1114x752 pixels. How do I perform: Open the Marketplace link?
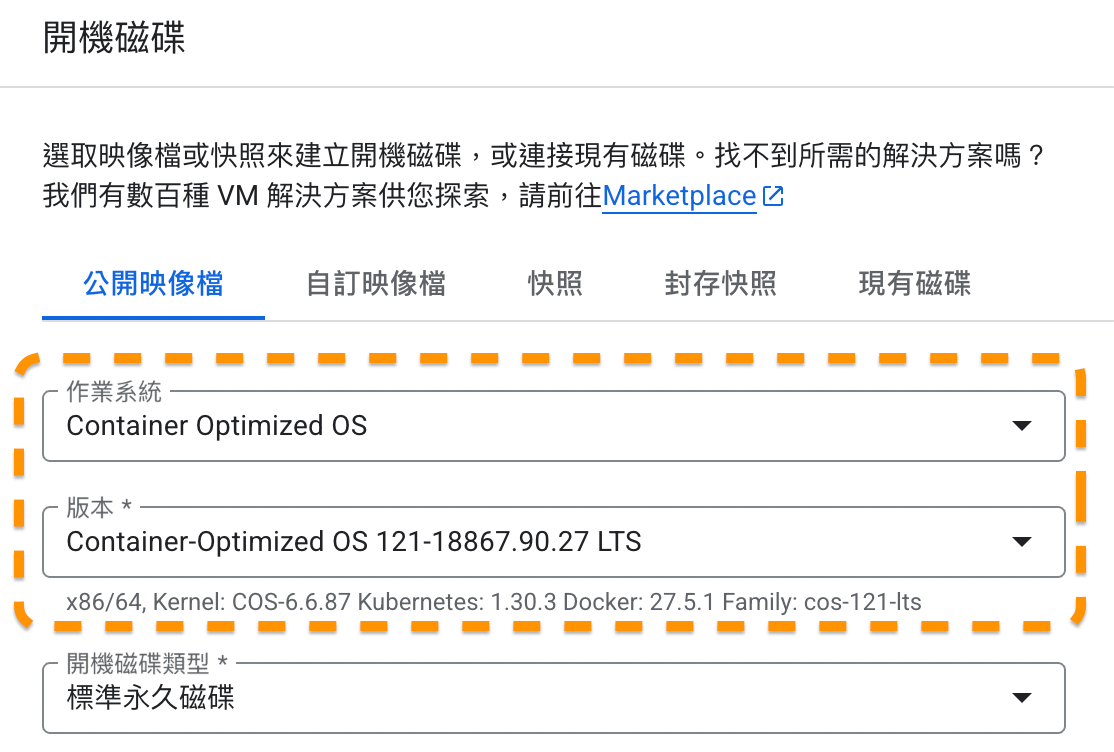(679, 196)
